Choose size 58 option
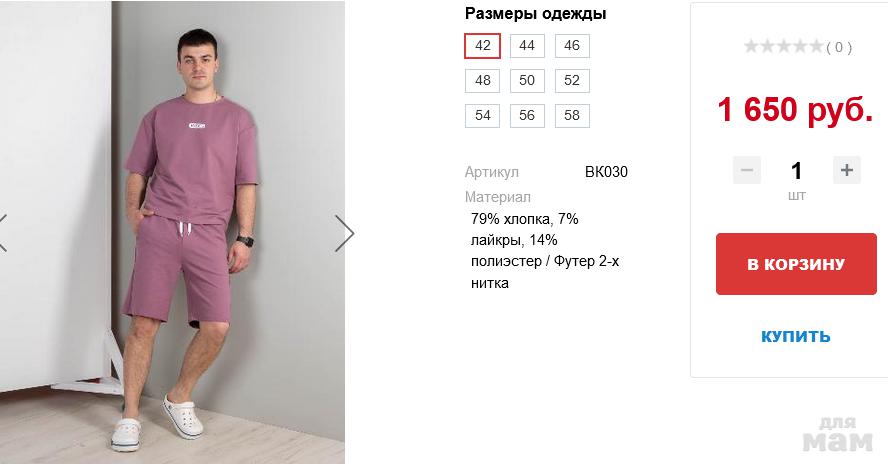 pos(572,116)
